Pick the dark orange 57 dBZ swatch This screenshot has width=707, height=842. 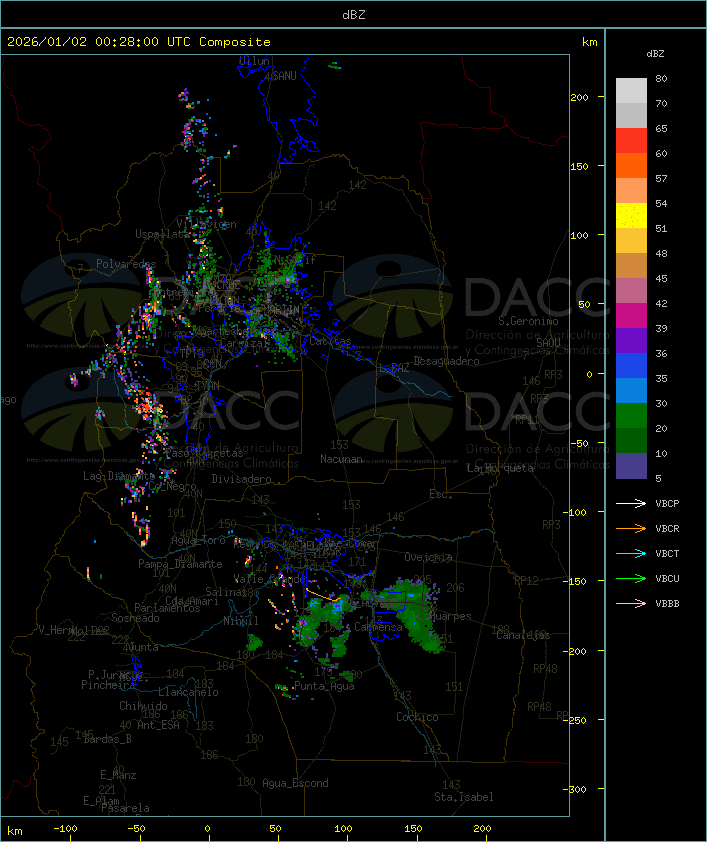(631, 165)
